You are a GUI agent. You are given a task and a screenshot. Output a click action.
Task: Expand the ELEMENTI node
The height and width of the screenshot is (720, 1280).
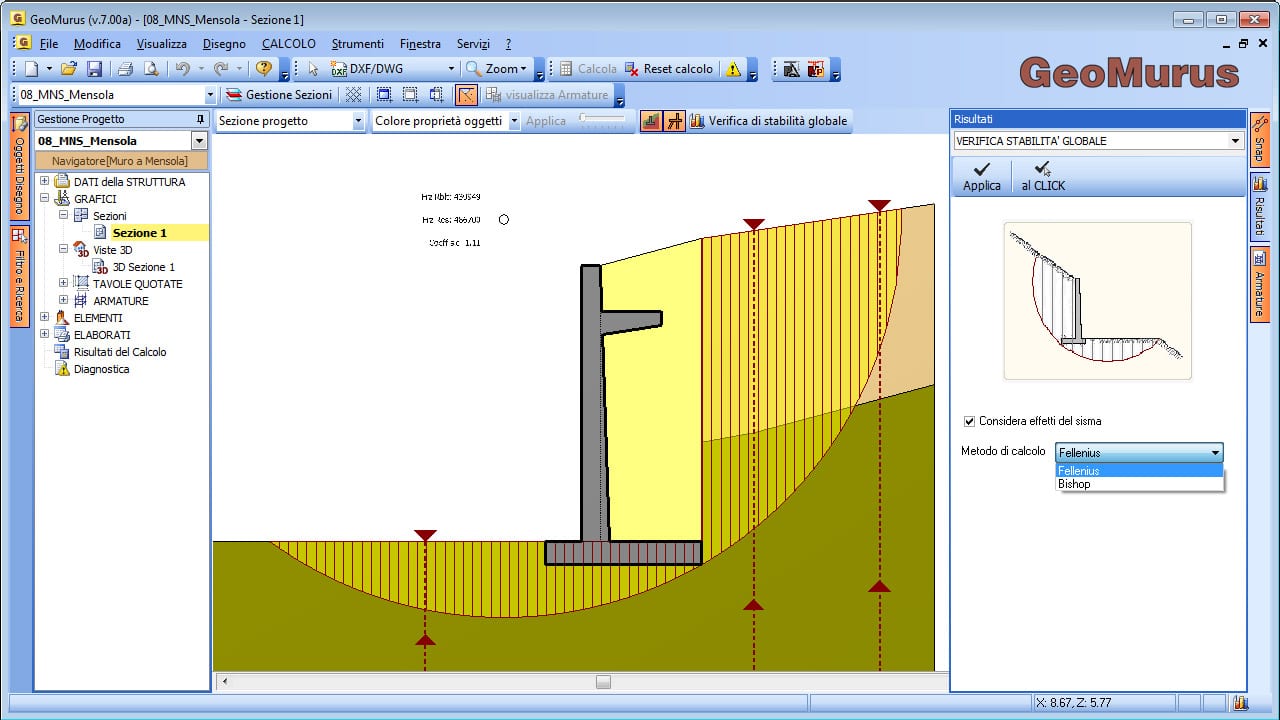(44, 318)
